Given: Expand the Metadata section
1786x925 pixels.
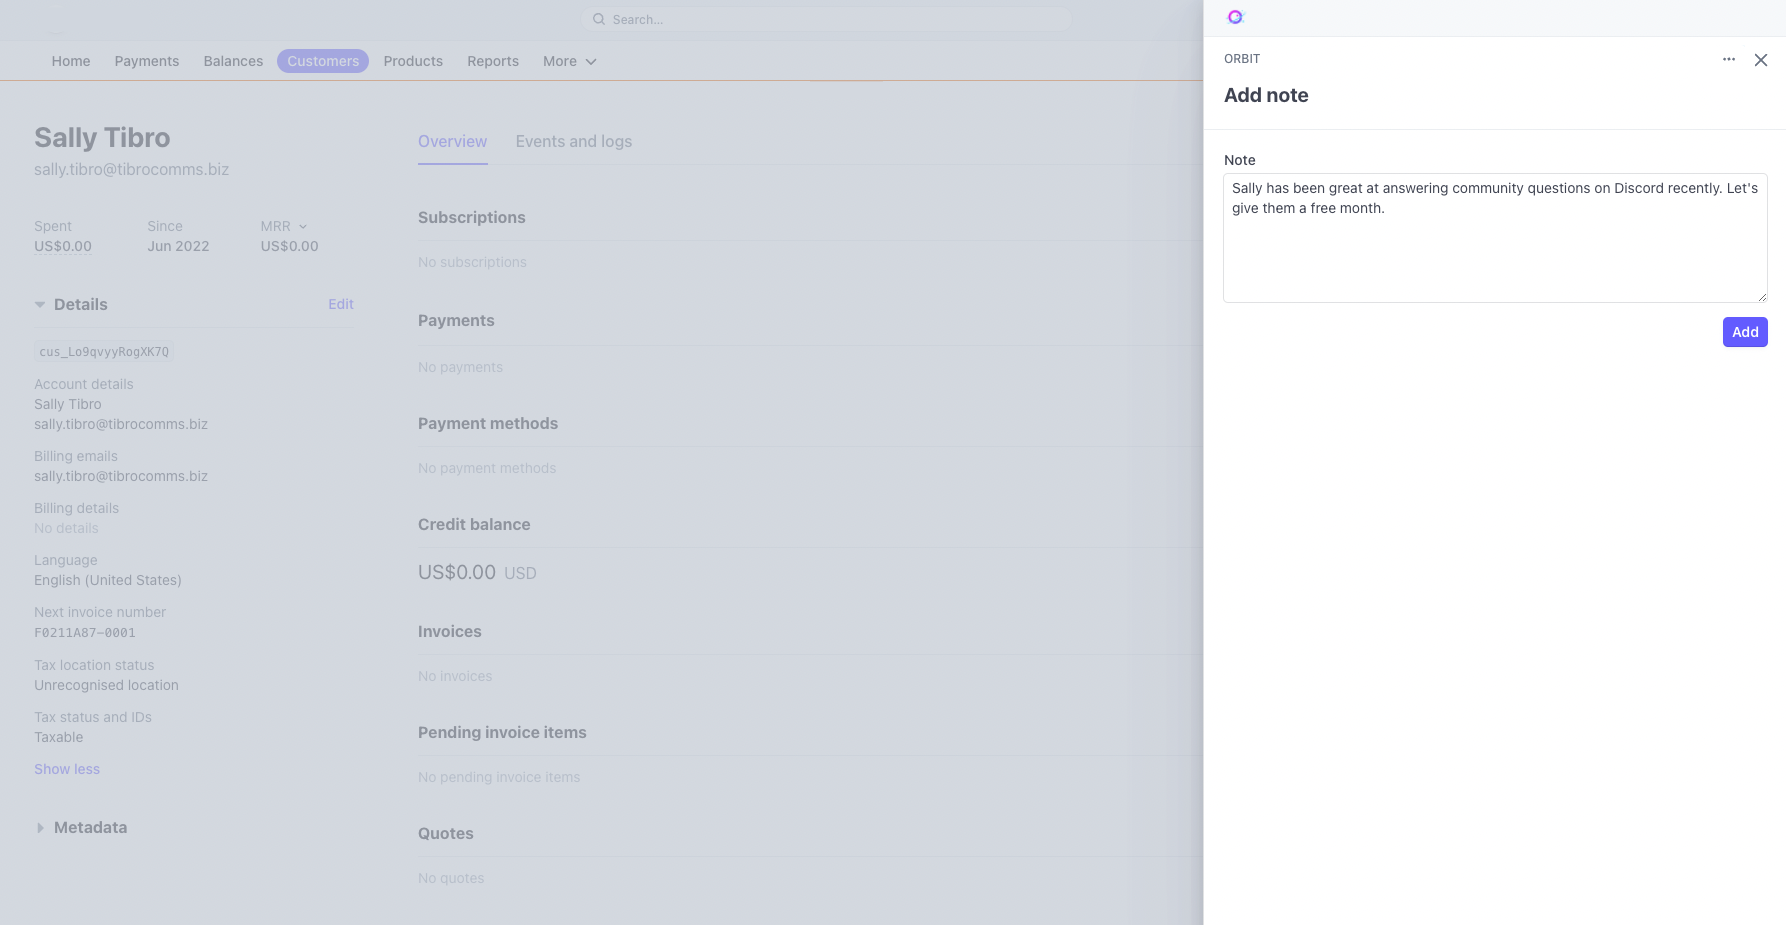Looking at the screenshot, I should (40, 828).
